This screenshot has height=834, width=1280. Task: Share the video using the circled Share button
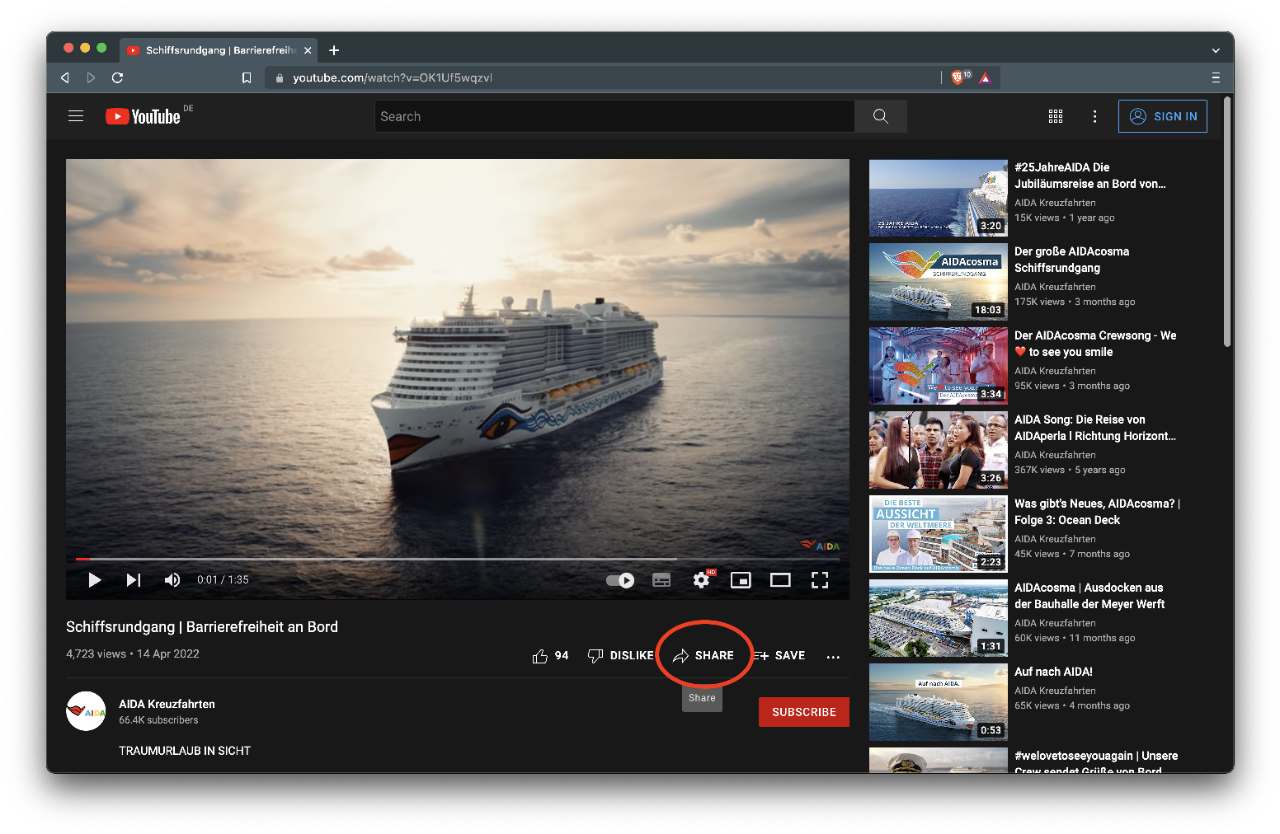click(703, 655)
